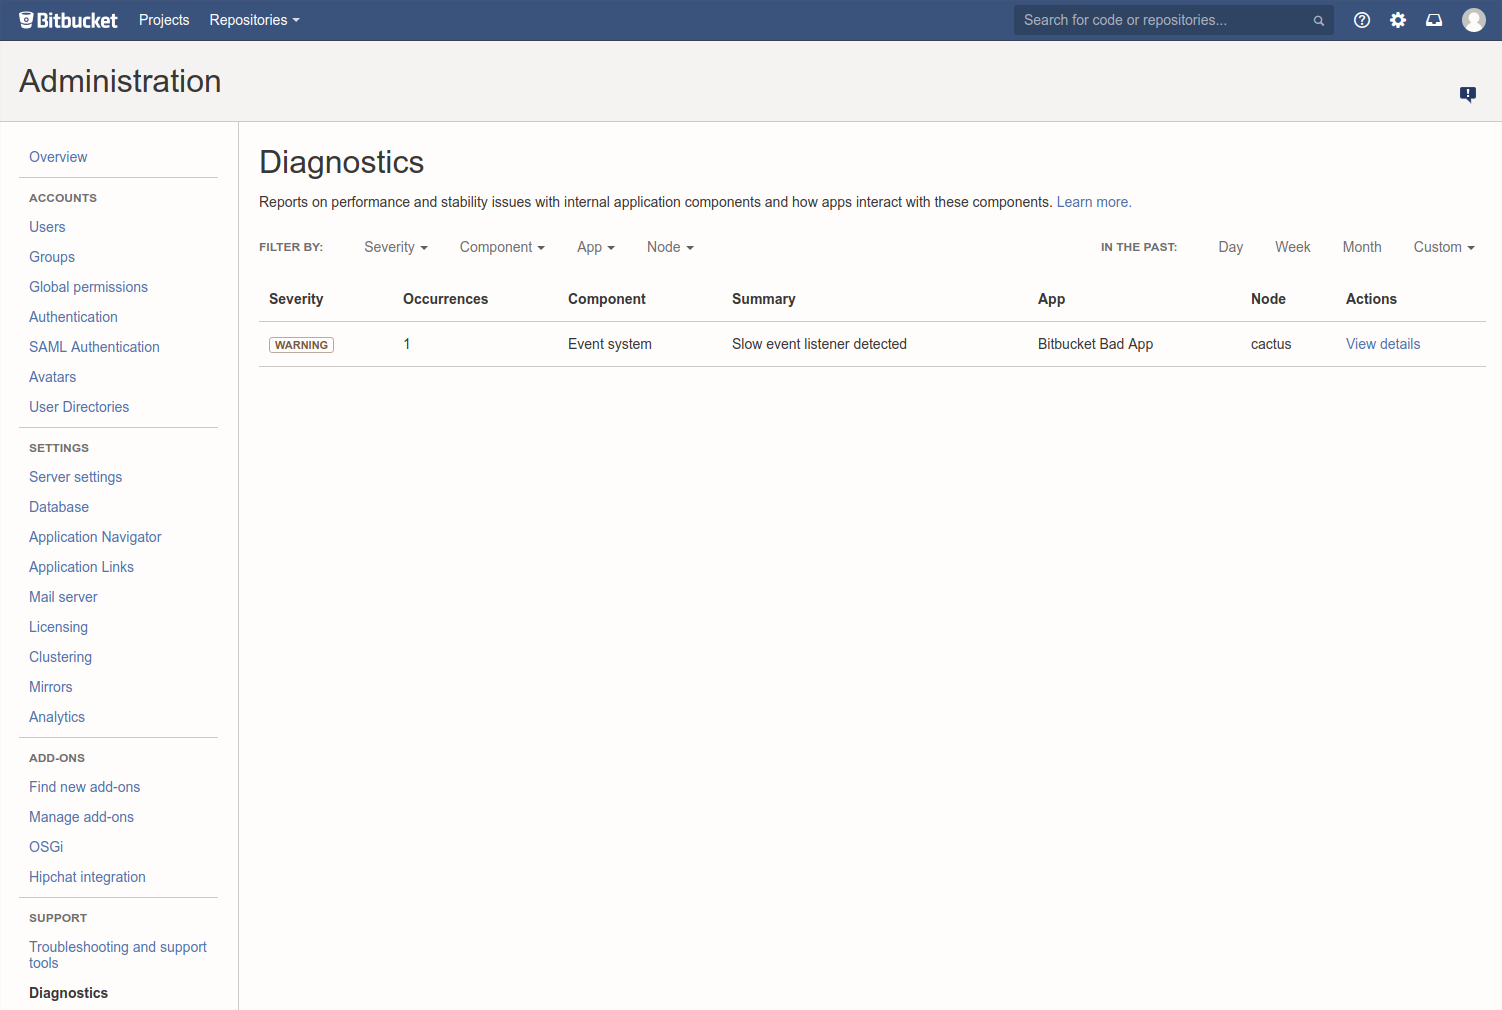This screenshot has height=1010, width=1502.
Task: Filter results to the past Month
Action: click(x=1361, y=247)
